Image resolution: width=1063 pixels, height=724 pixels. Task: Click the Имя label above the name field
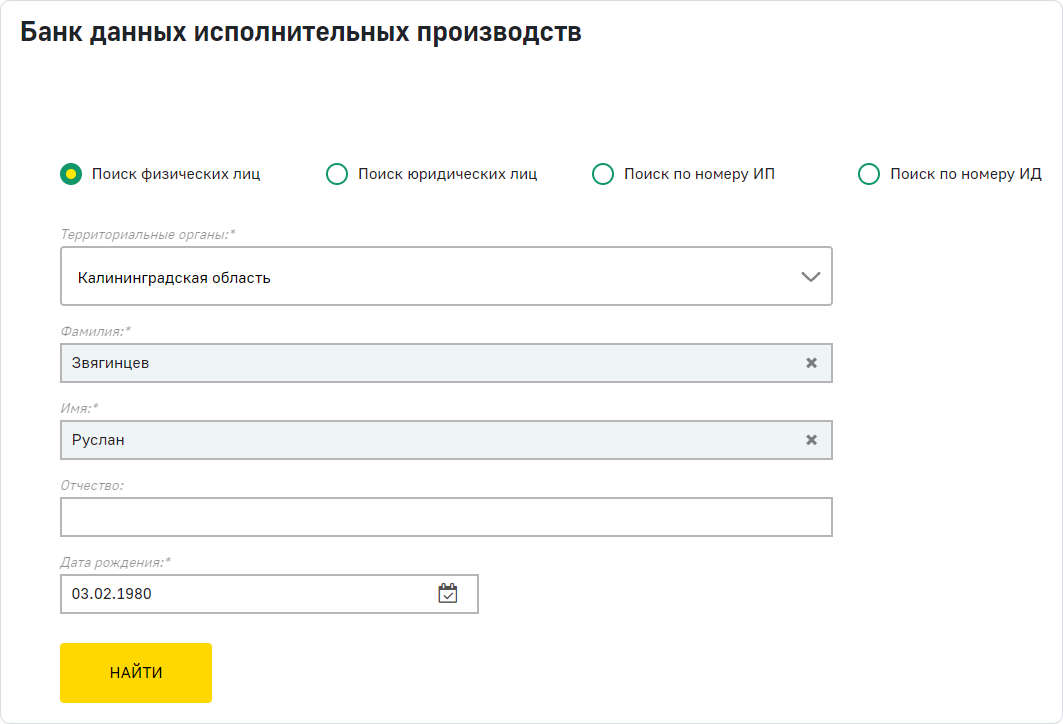tap(80, 408)
